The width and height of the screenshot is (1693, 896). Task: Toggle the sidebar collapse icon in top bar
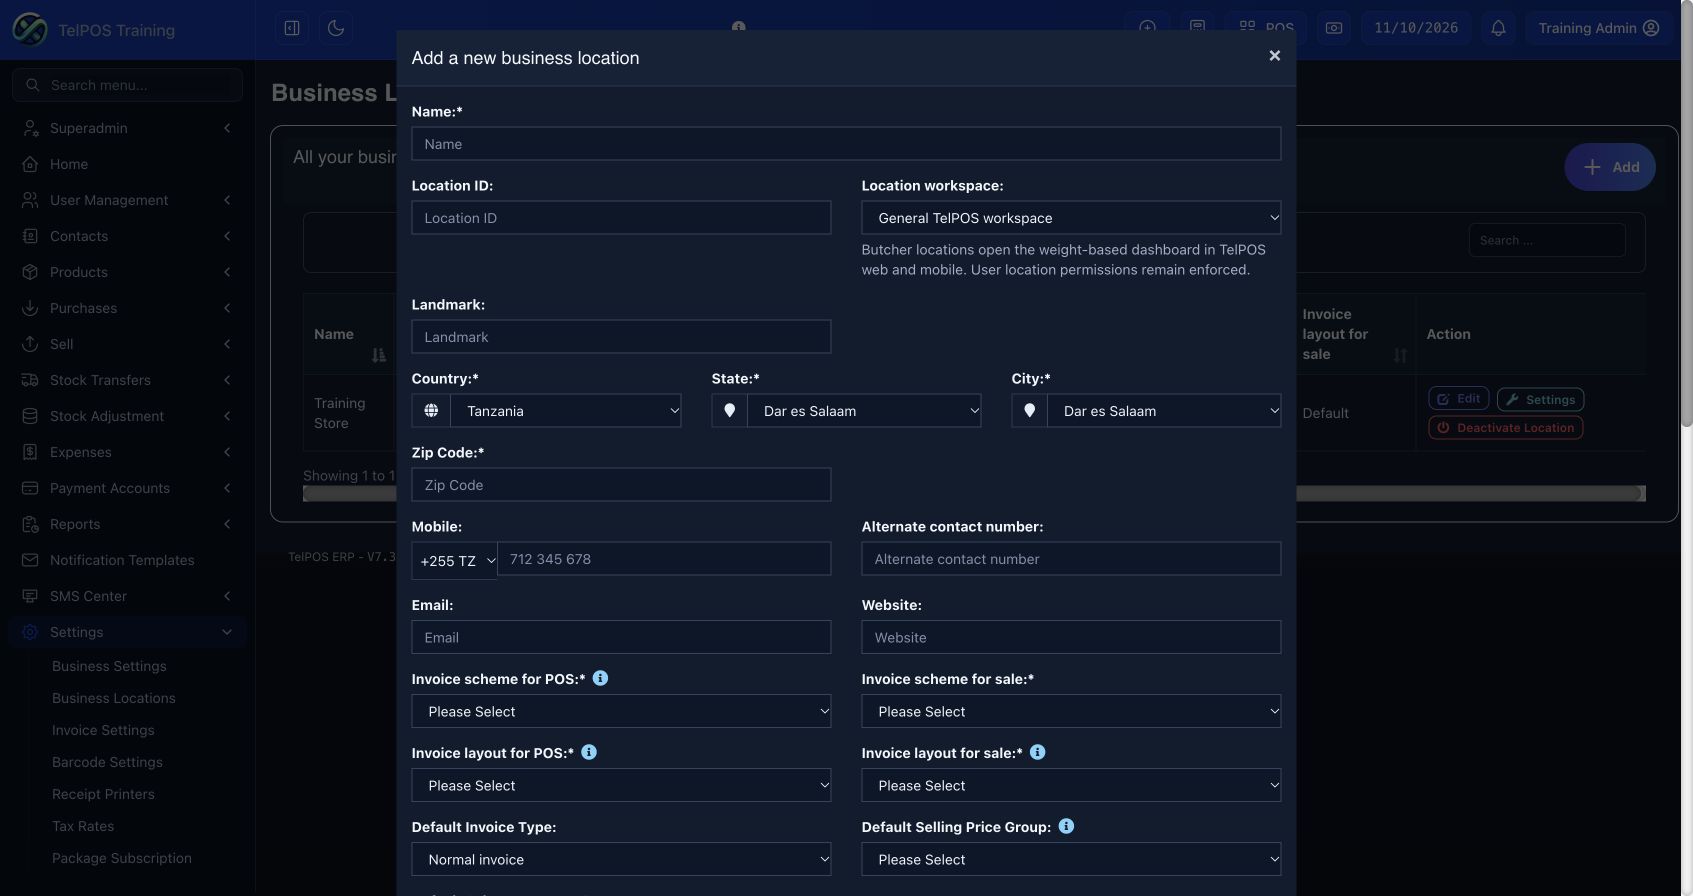(x=292, y=28)
